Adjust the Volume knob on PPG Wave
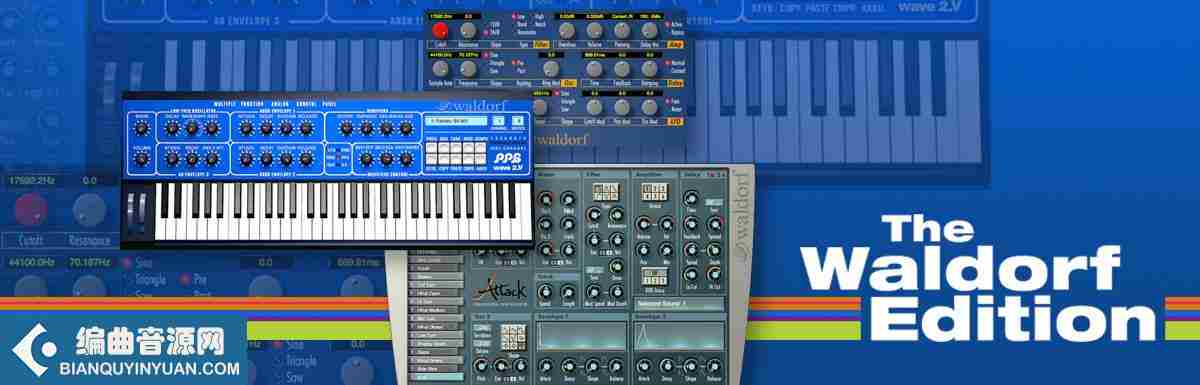1200x385 pixels. [141, 159]
